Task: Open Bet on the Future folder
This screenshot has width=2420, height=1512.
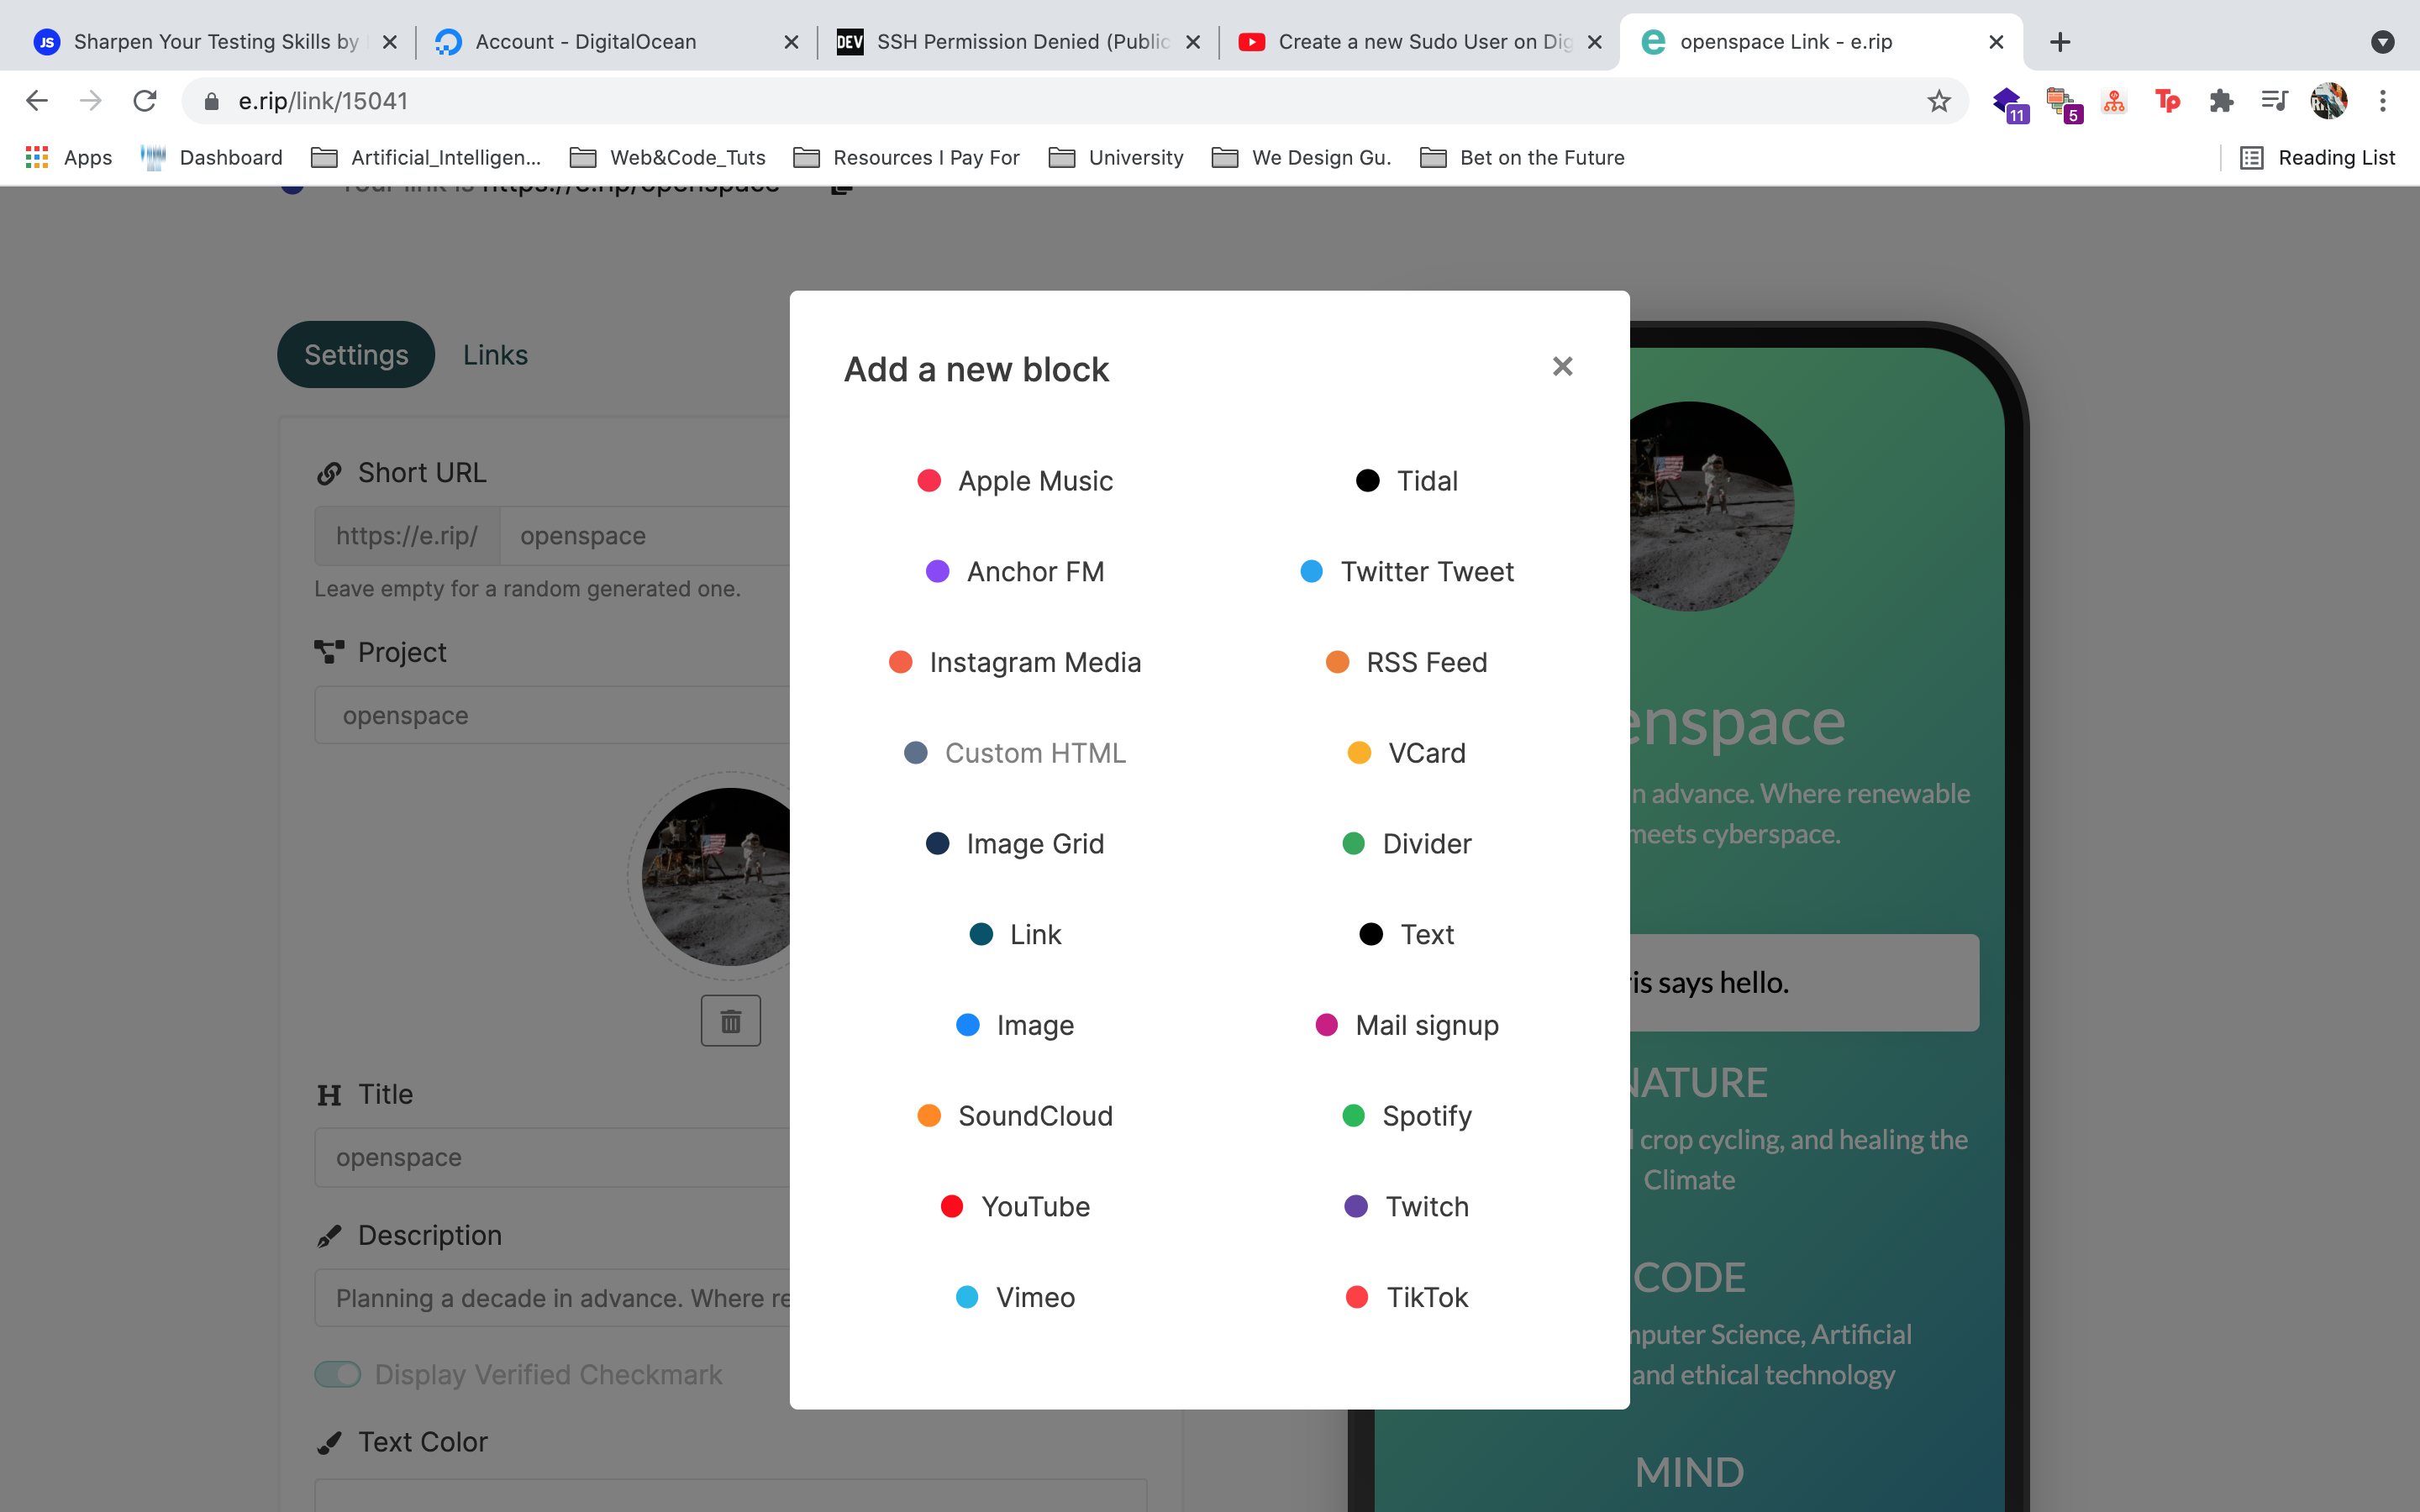Action: pos(1522,157)
